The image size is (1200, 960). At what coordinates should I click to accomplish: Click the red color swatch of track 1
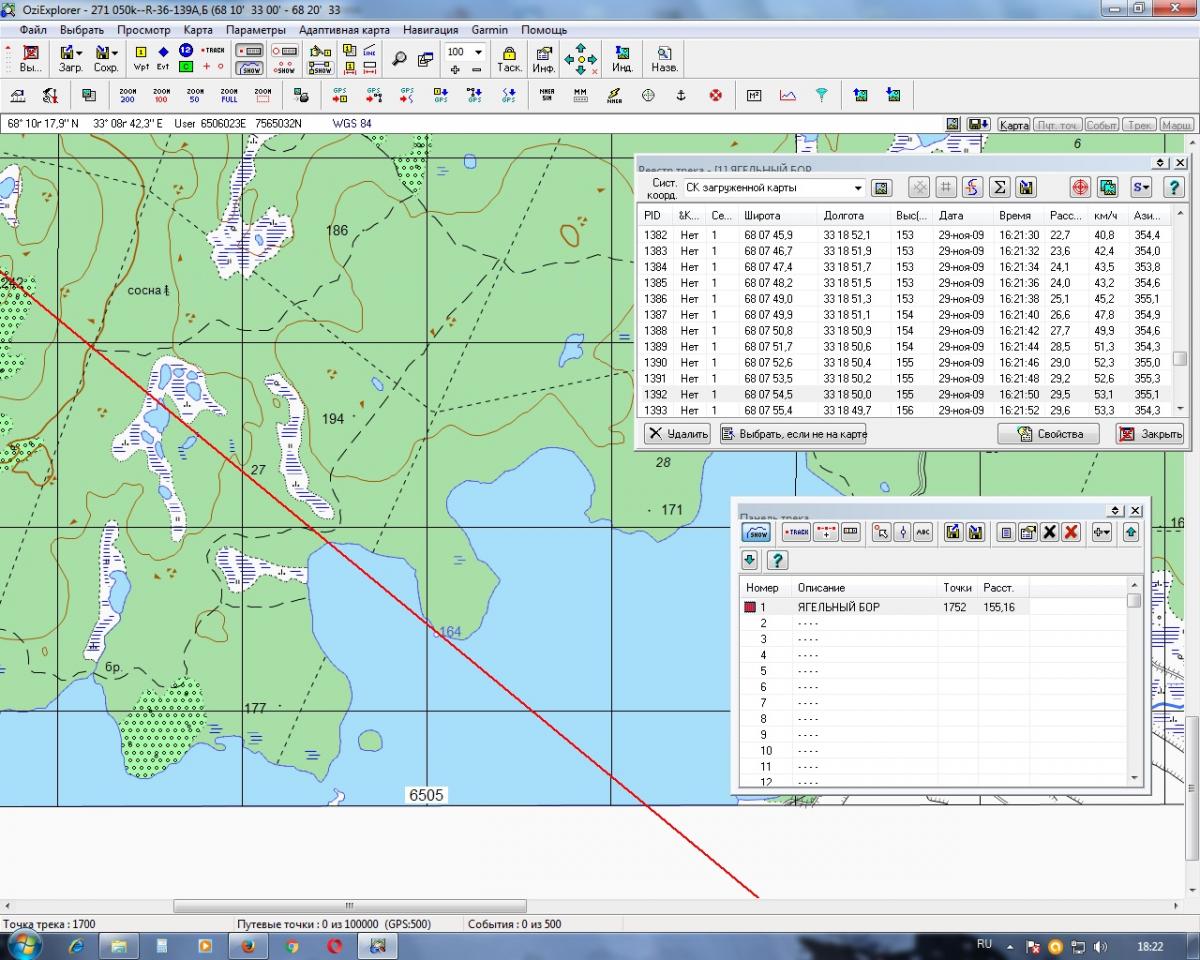click(x=749, y=607)
